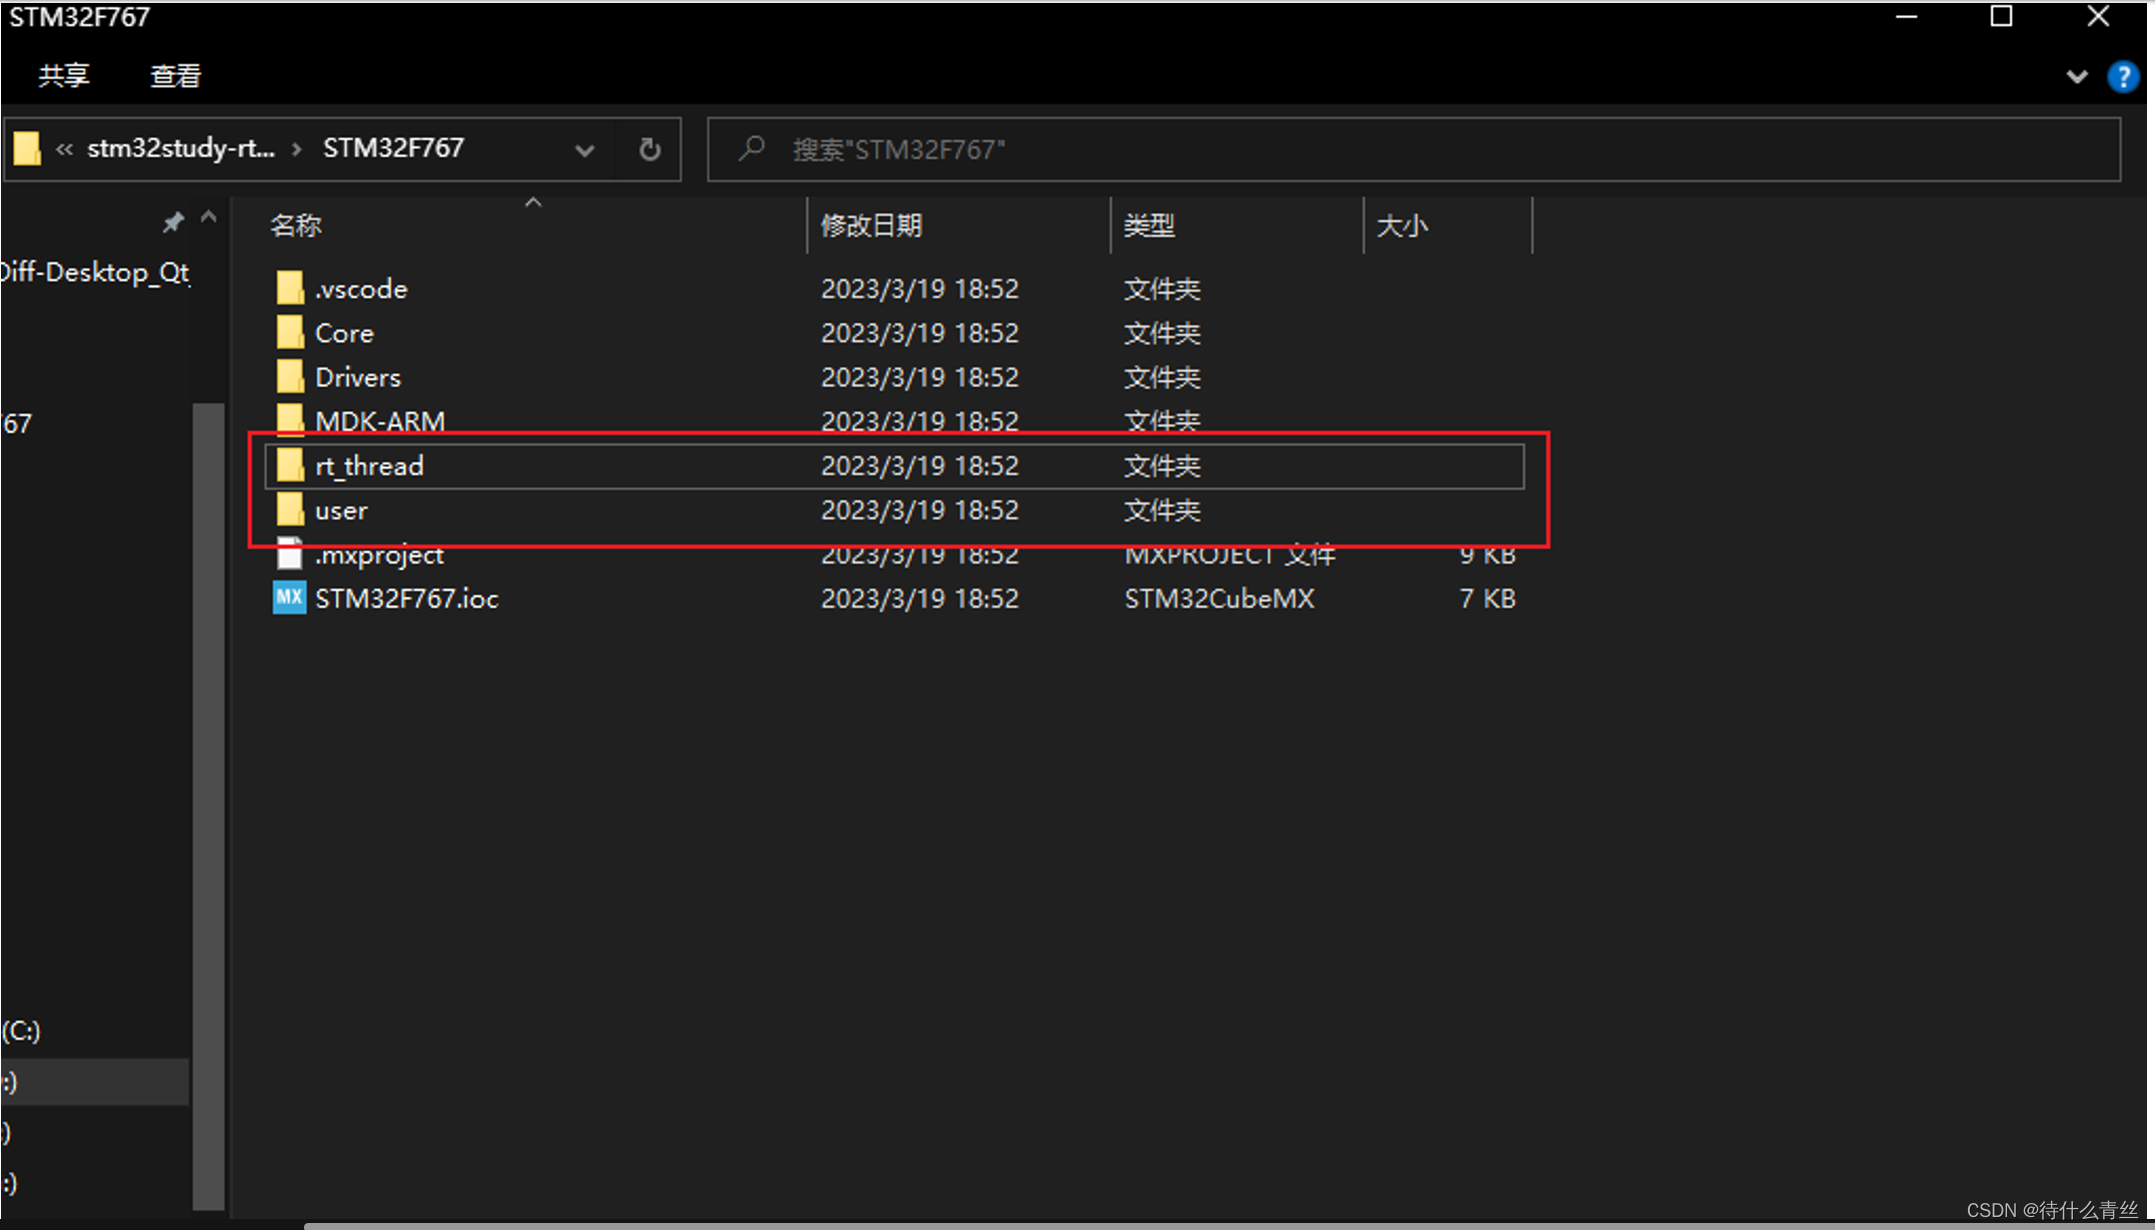
Task: Select the '67' item in navigation pane
Action: tap(16, 423)
